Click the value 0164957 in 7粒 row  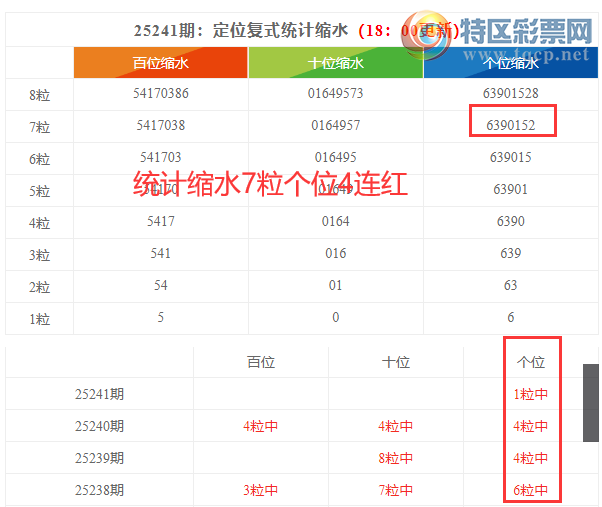[x=336, y=125]
